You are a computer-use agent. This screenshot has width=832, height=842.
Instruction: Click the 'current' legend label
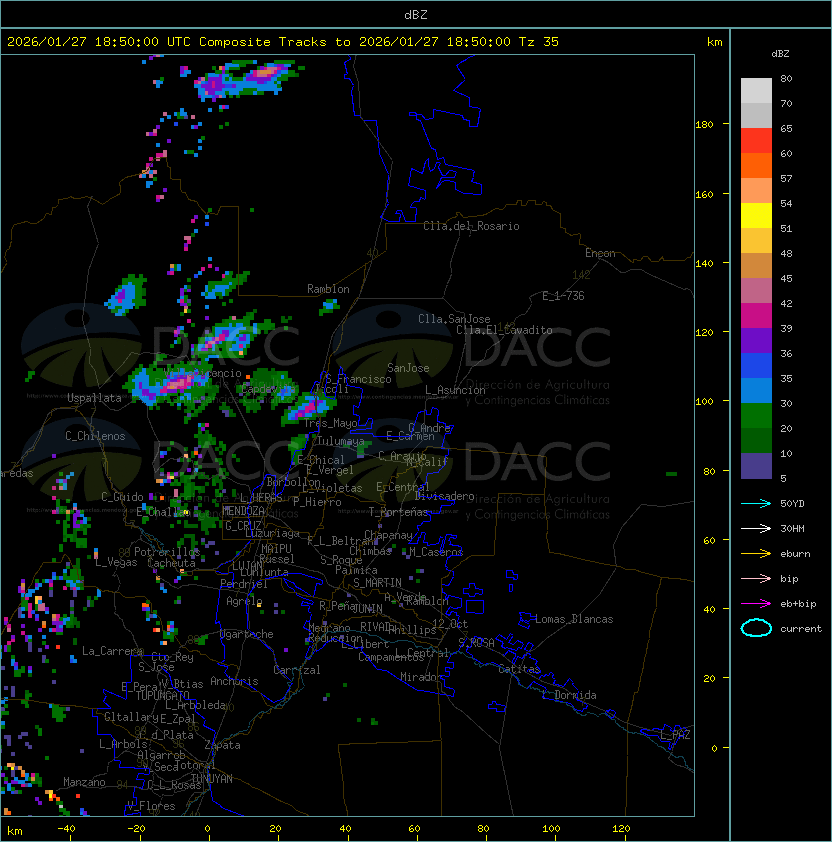pos(801,629)
